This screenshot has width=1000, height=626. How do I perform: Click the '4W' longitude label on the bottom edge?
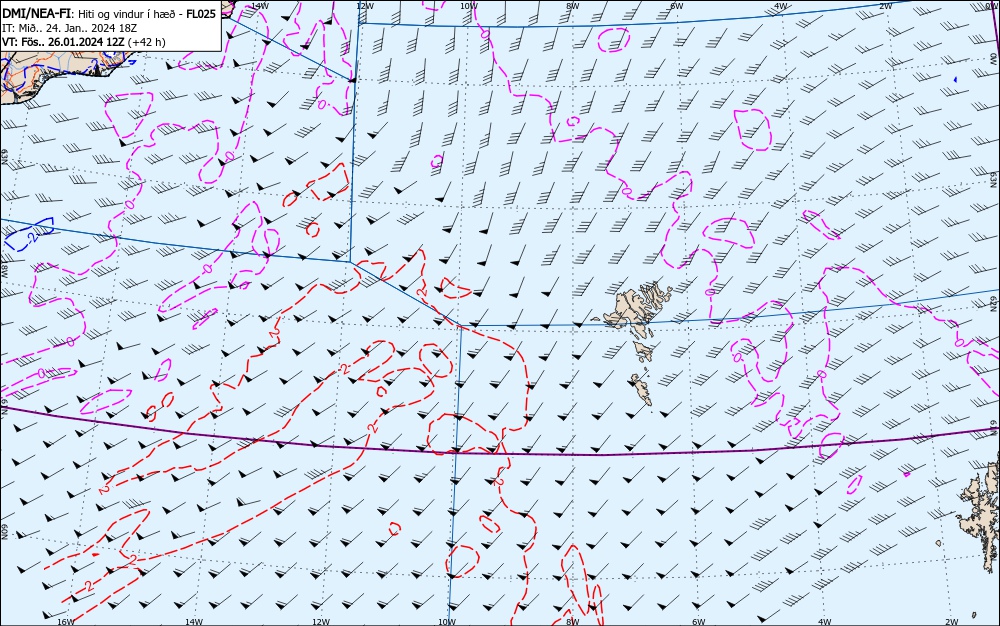pyautogui.click(x=824, y=622)
